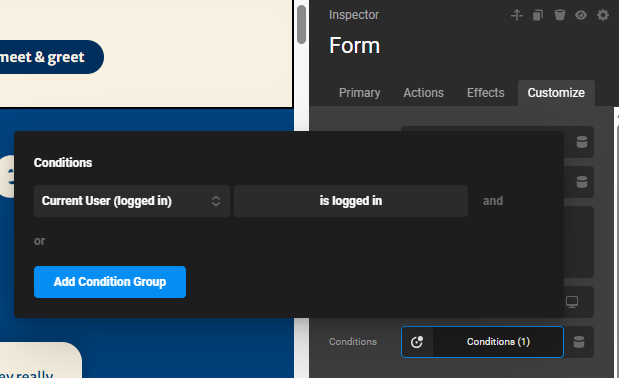Click the Conditions popup heading
619x378 pixels.
click(63, 163)
